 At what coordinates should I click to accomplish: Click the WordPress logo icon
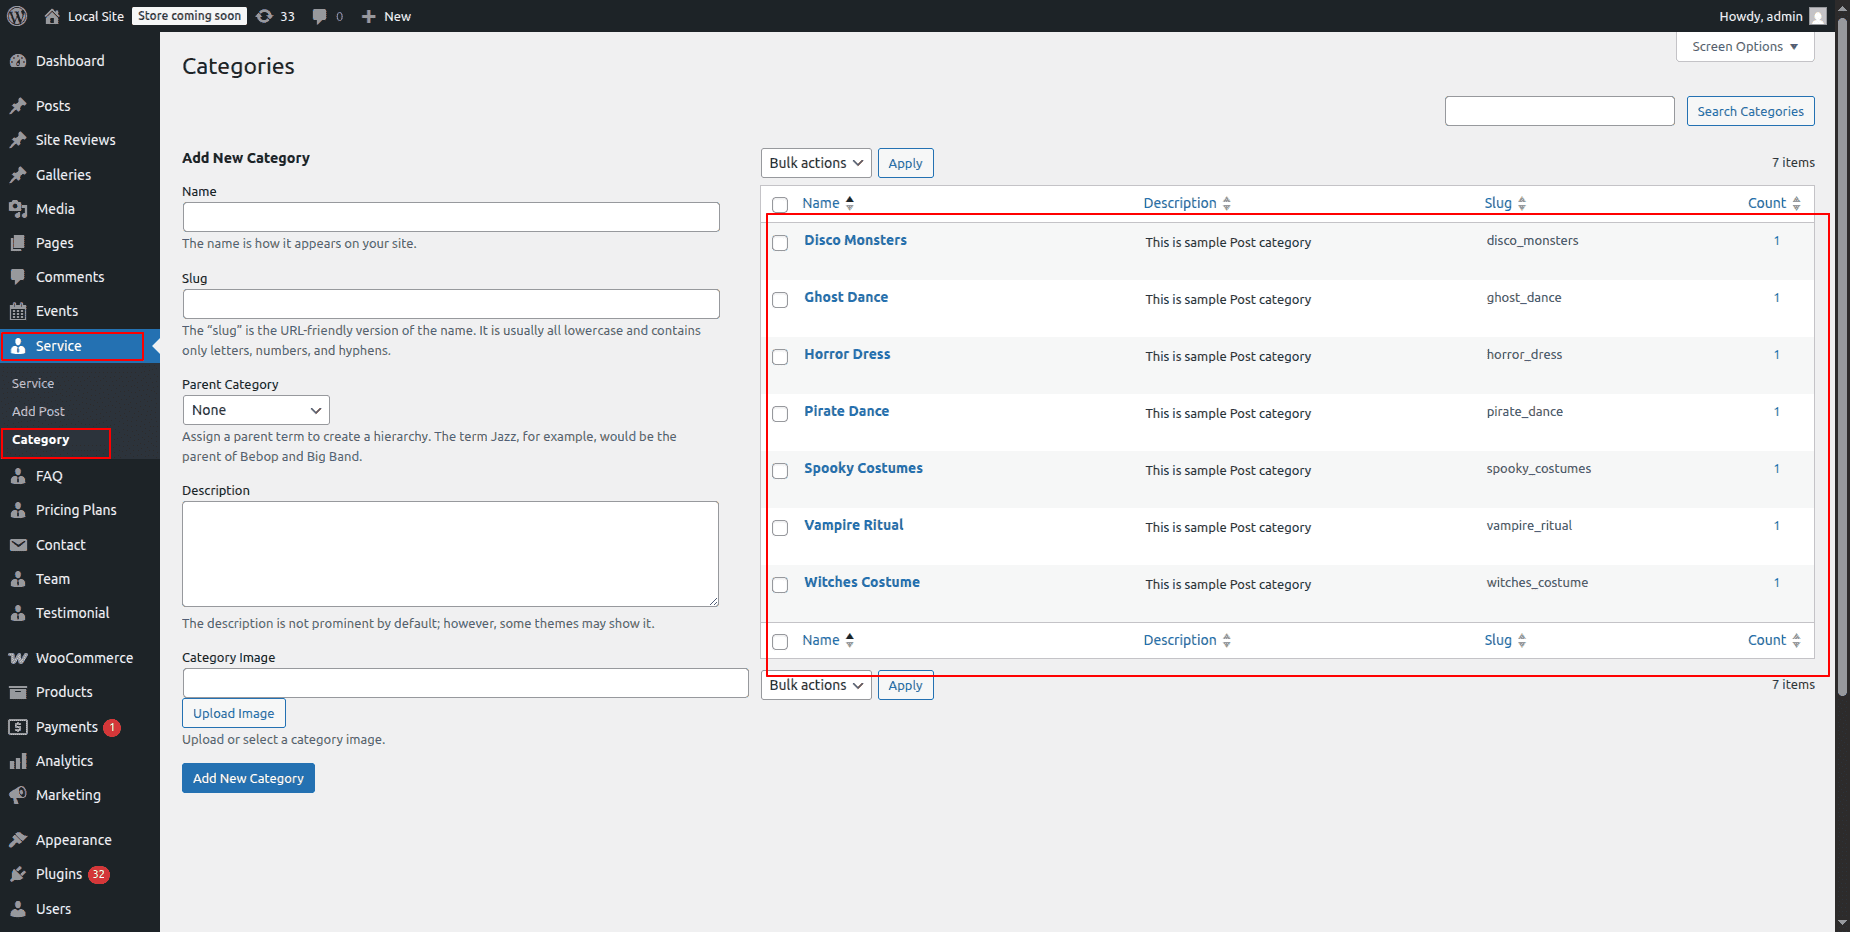(x=17, y=16)
